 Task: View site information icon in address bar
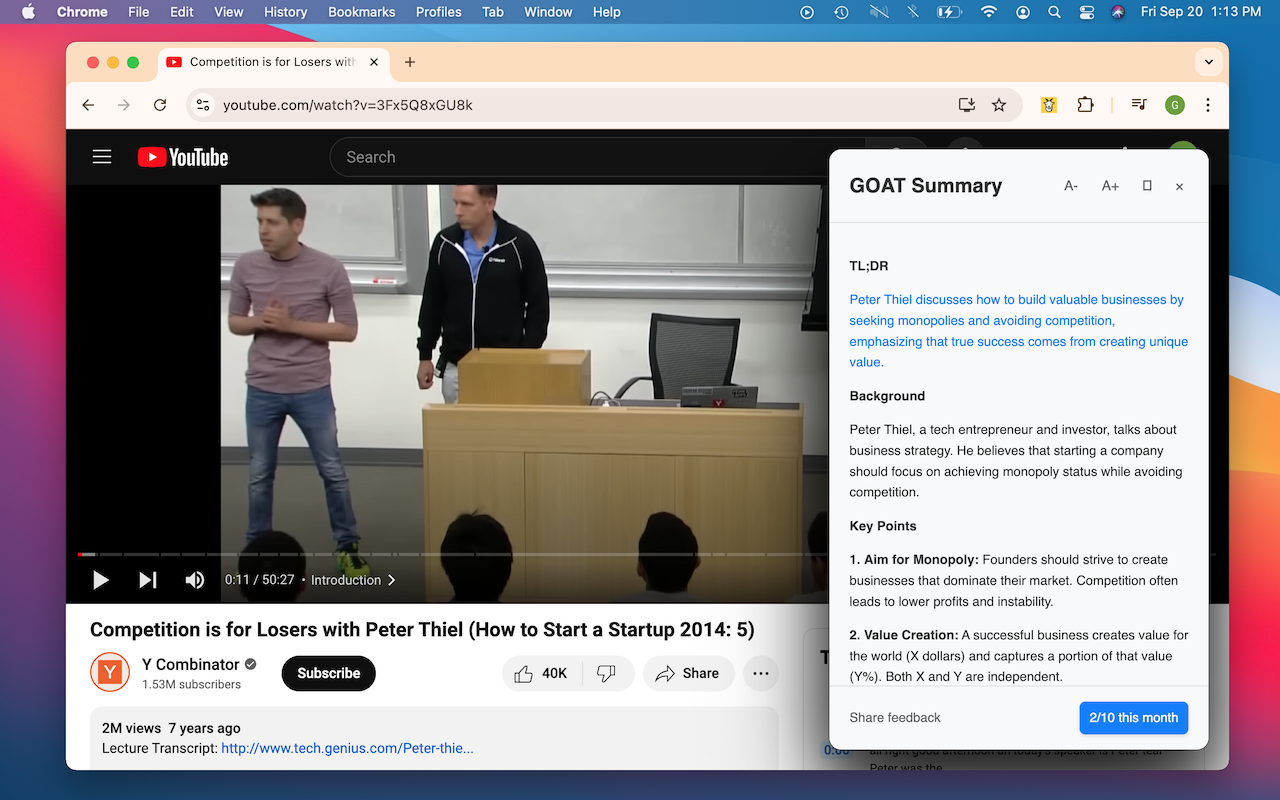click(x=203, y=105)
